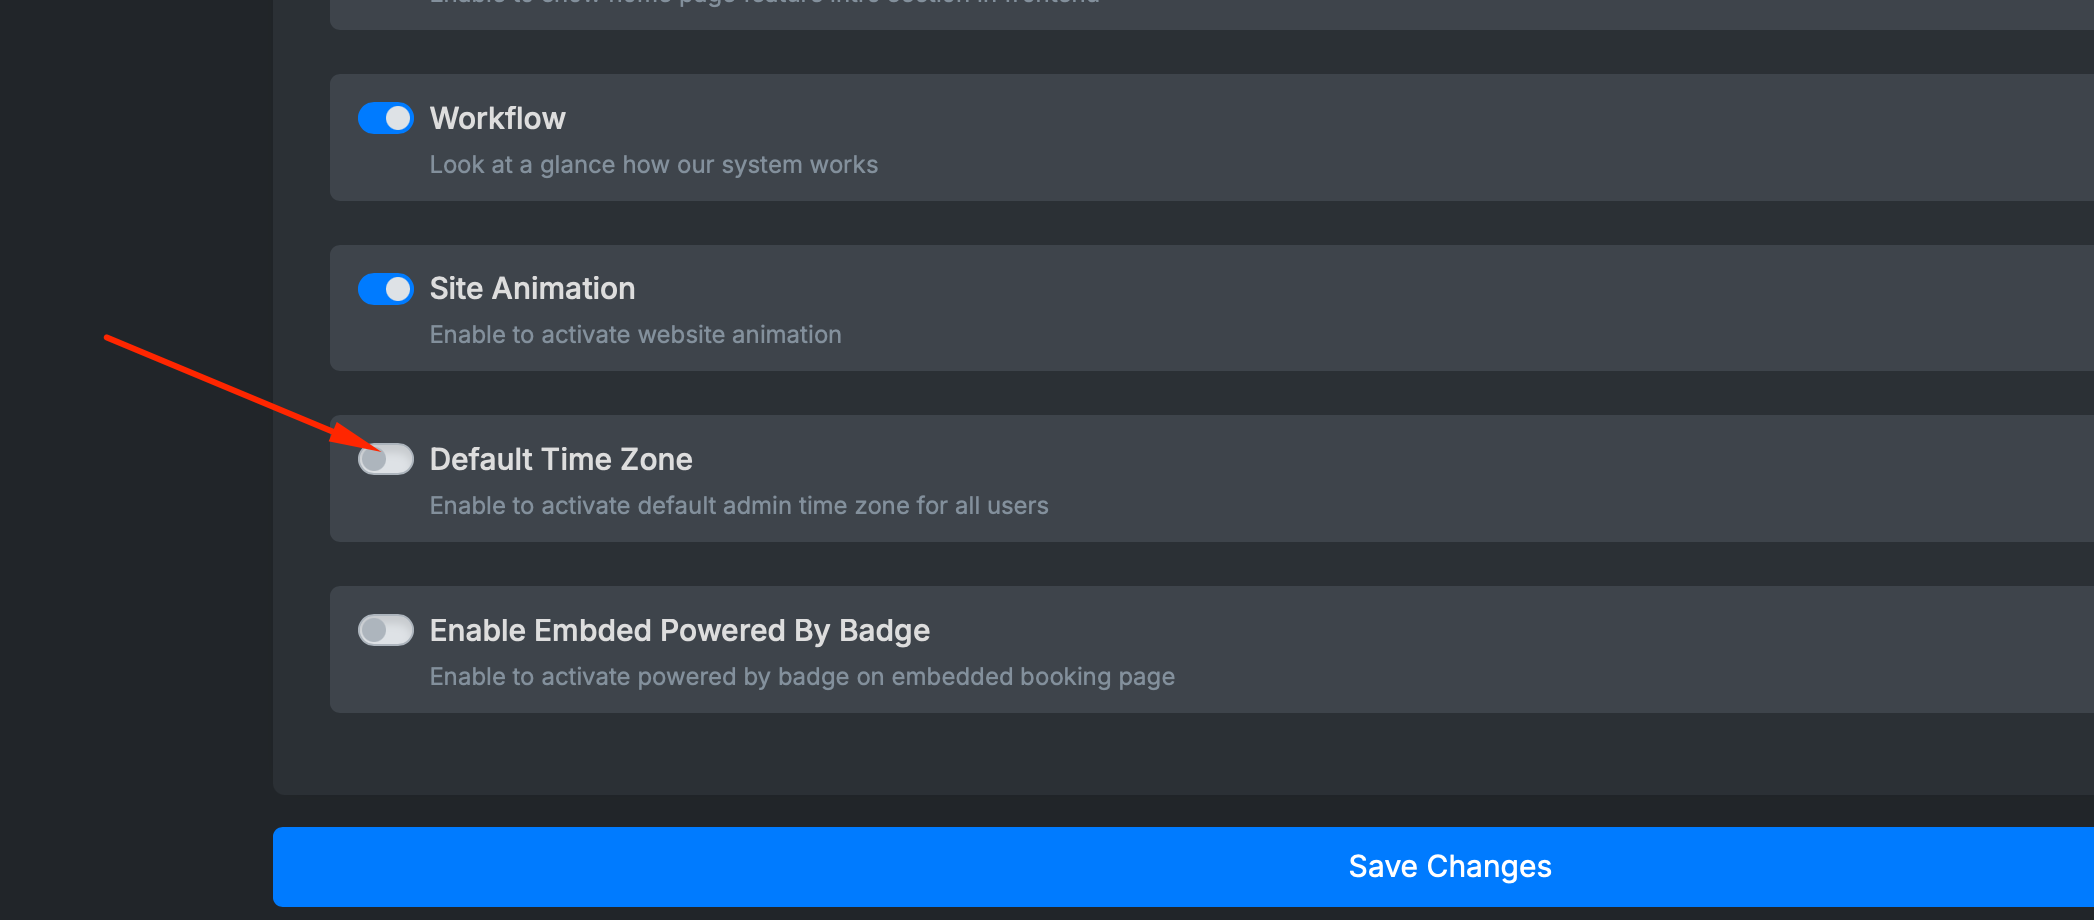This screenshot has width=2094, height=920.
Task: Click the Enable Embded Powered By Badge title
Action: click(x=680, y=630)
